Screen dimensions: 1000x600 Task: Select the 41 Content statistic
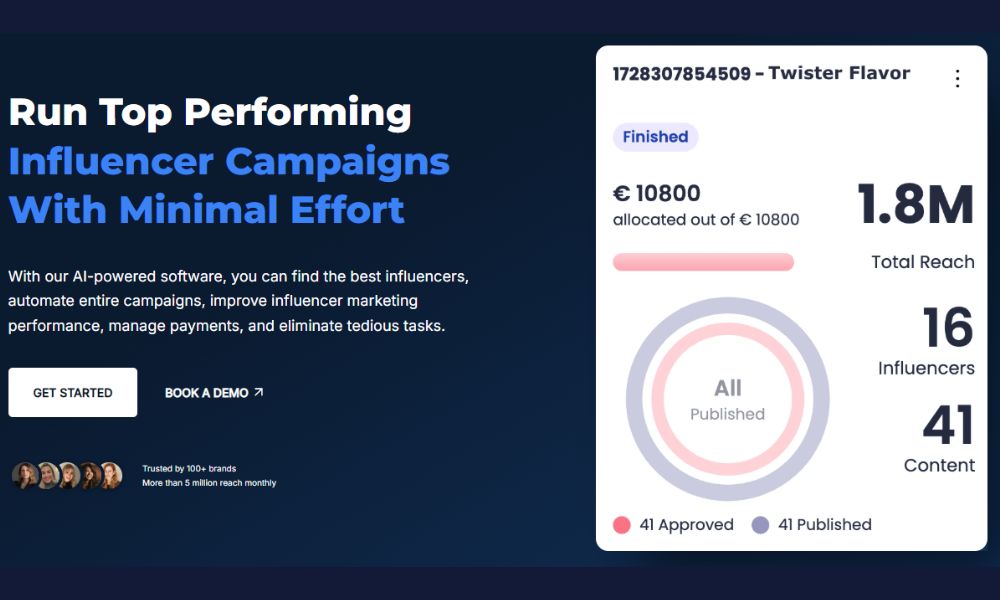click(x=946, y=425)
